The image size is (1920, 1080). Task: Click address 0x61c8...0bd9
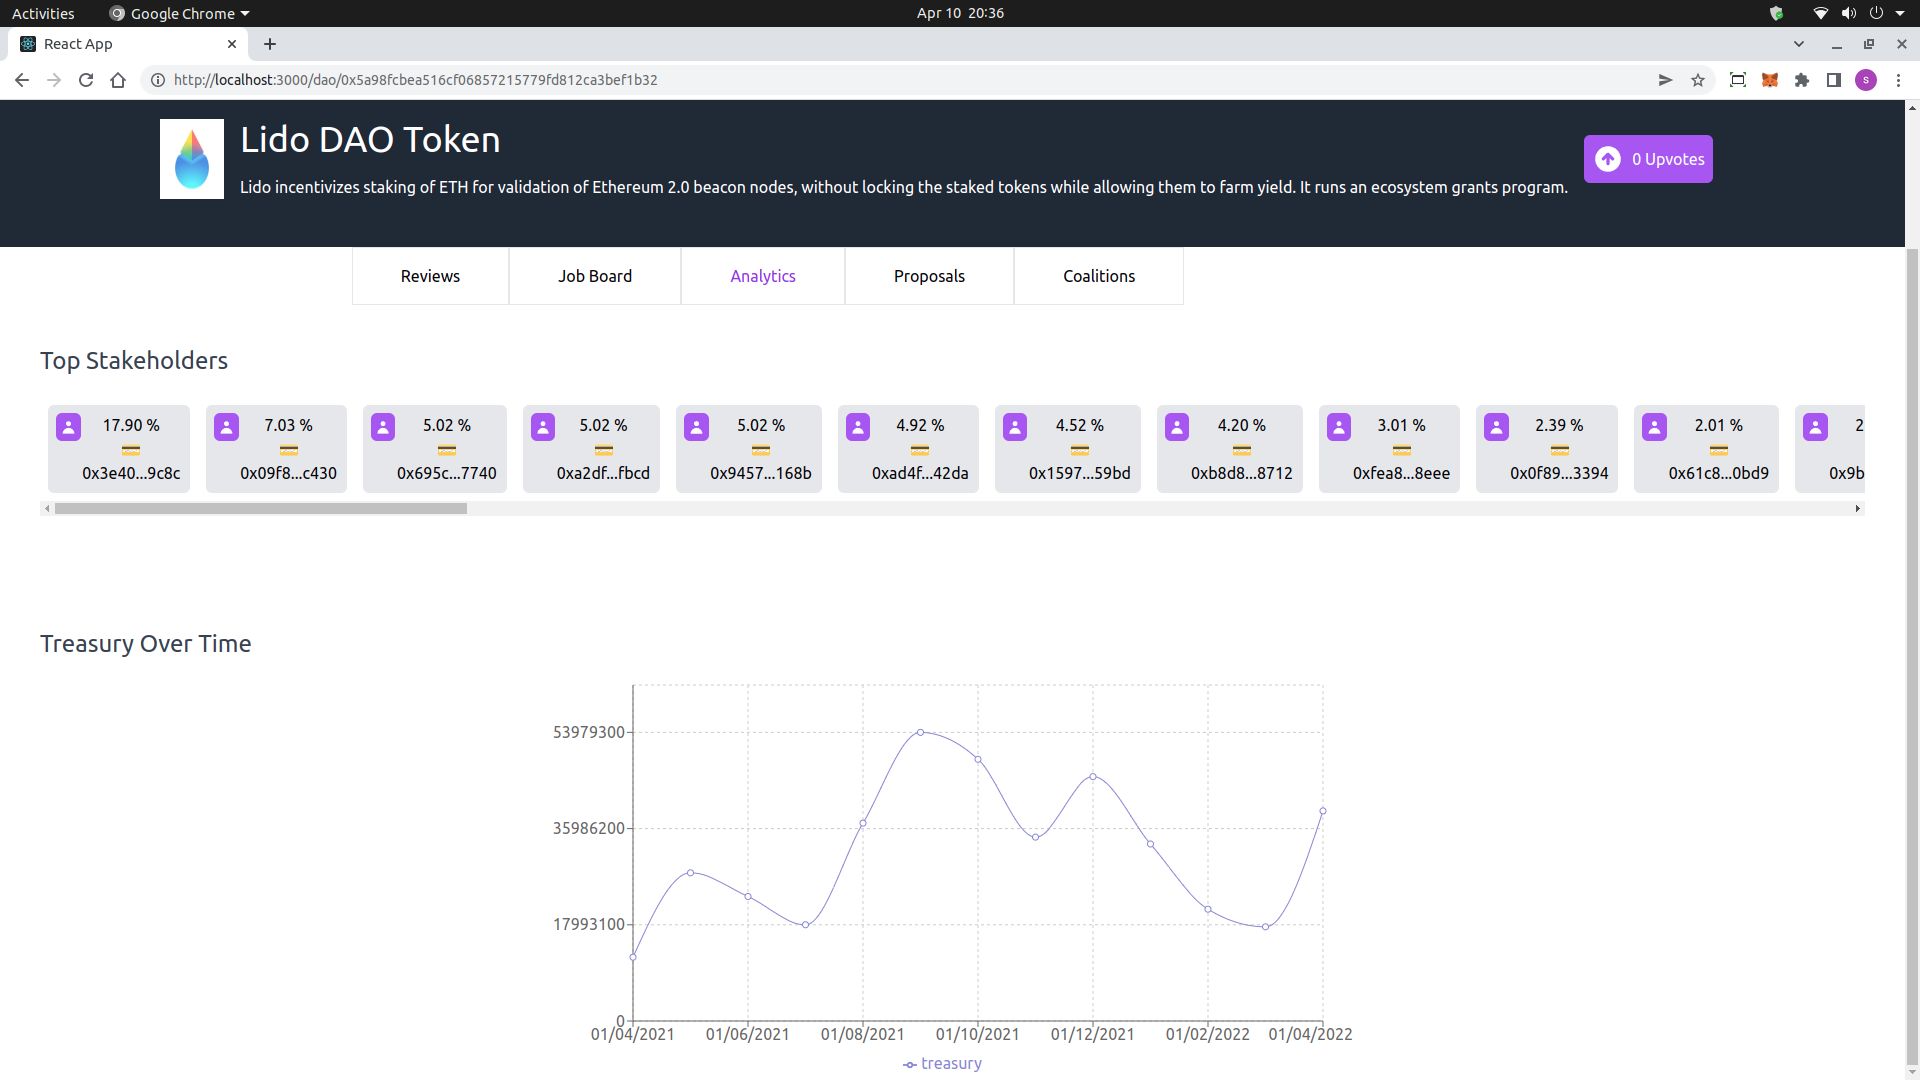(1718, 473)
